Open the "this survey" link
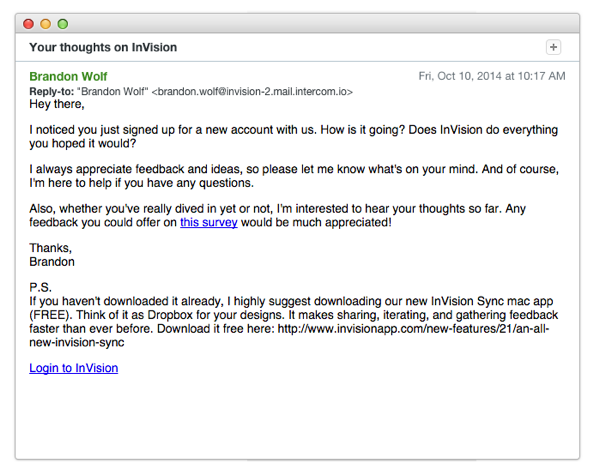This screenshot has width=600, height=476. coord(209,222)
